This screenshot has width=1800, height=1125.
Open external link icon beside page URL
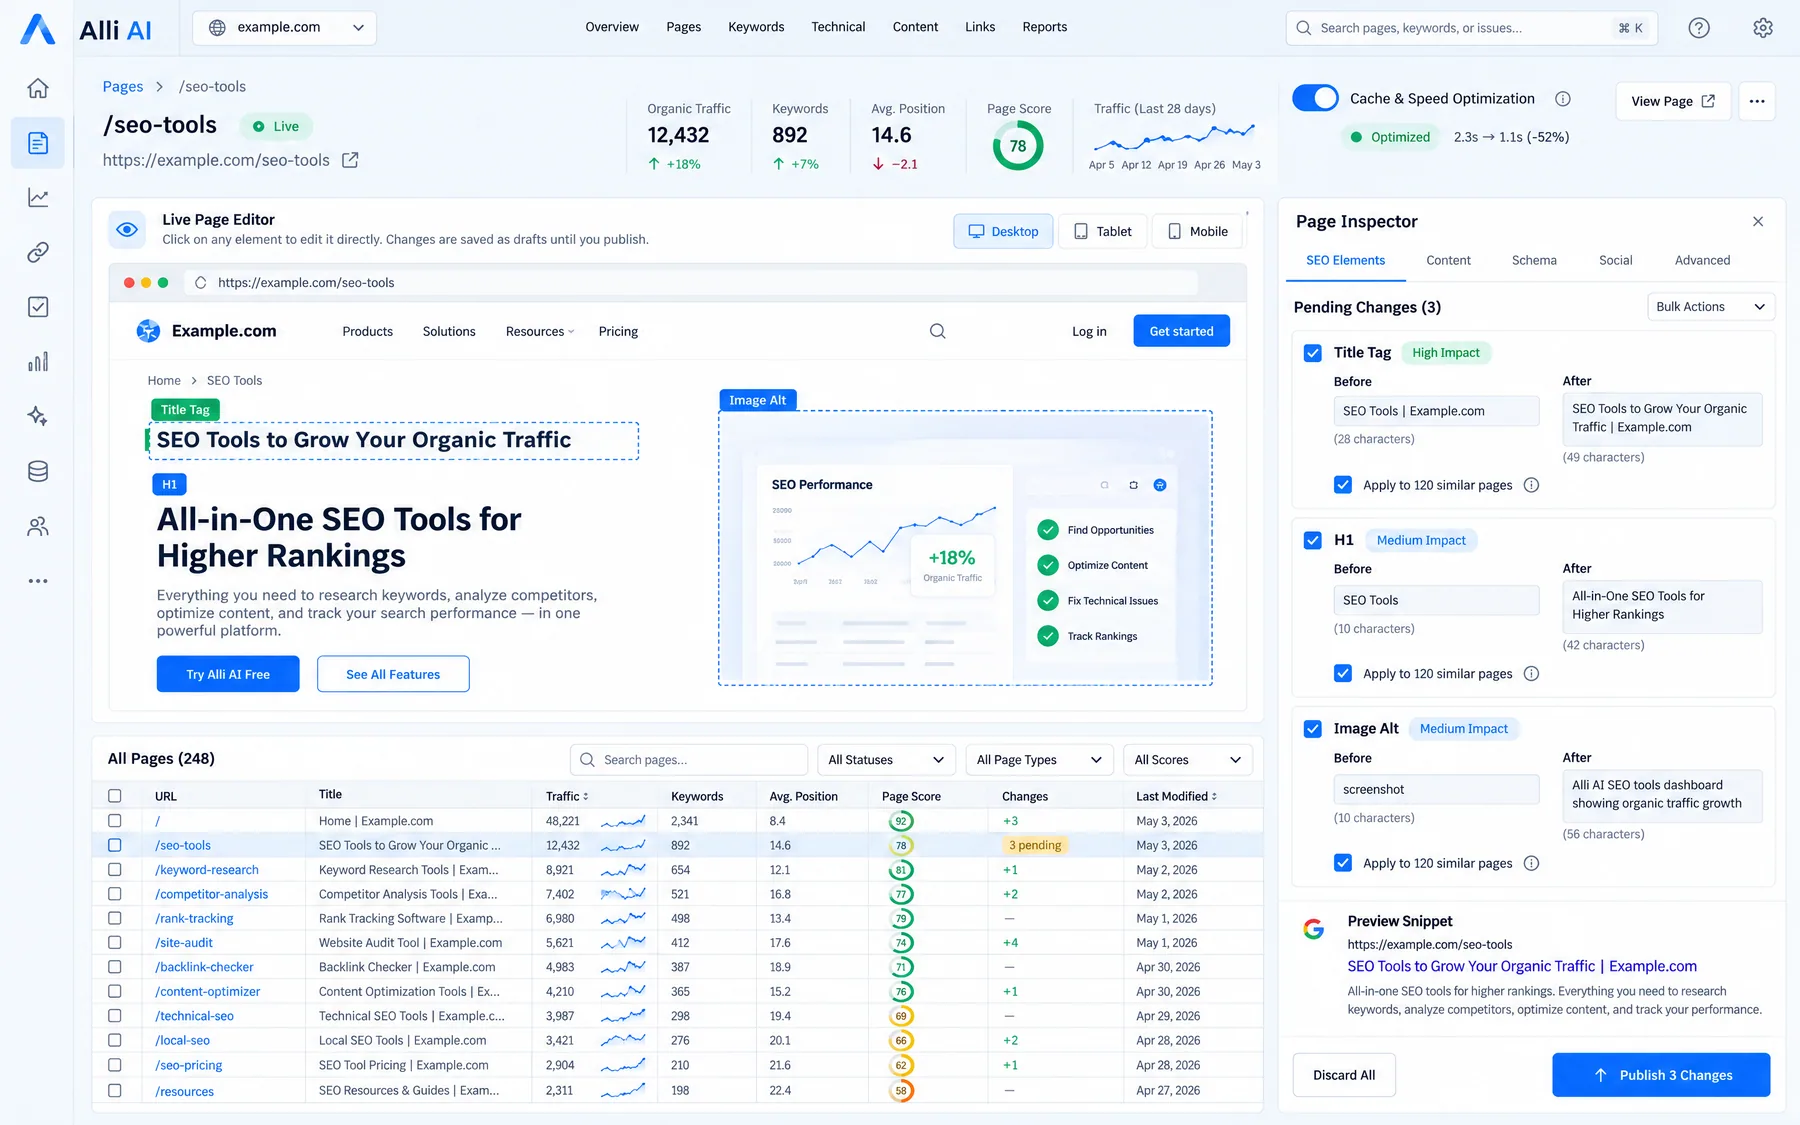pos(350,160)
